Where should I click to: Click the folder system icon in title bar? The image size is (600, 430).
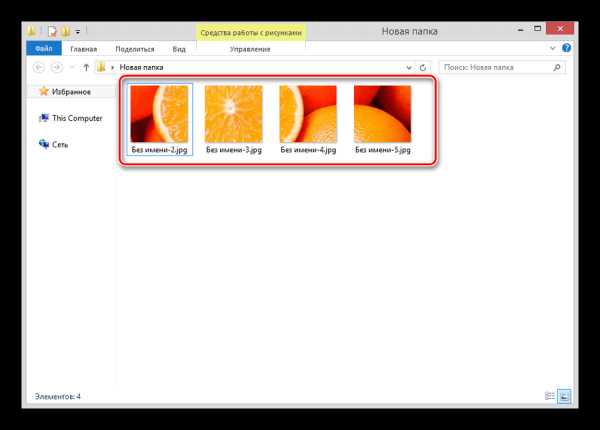pyautogui.click(x=31, y=31)
